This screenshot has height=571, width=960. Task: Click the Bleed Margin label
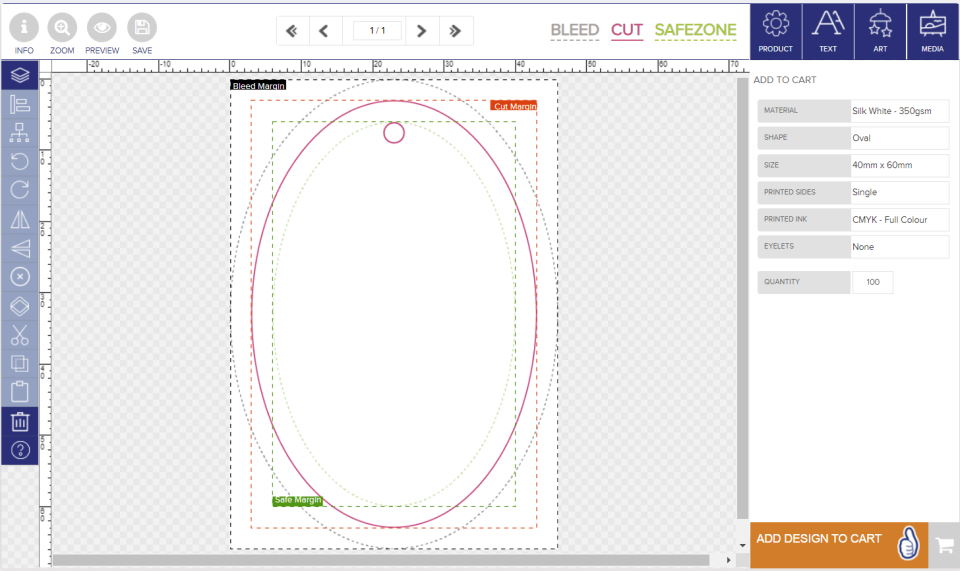258,86
